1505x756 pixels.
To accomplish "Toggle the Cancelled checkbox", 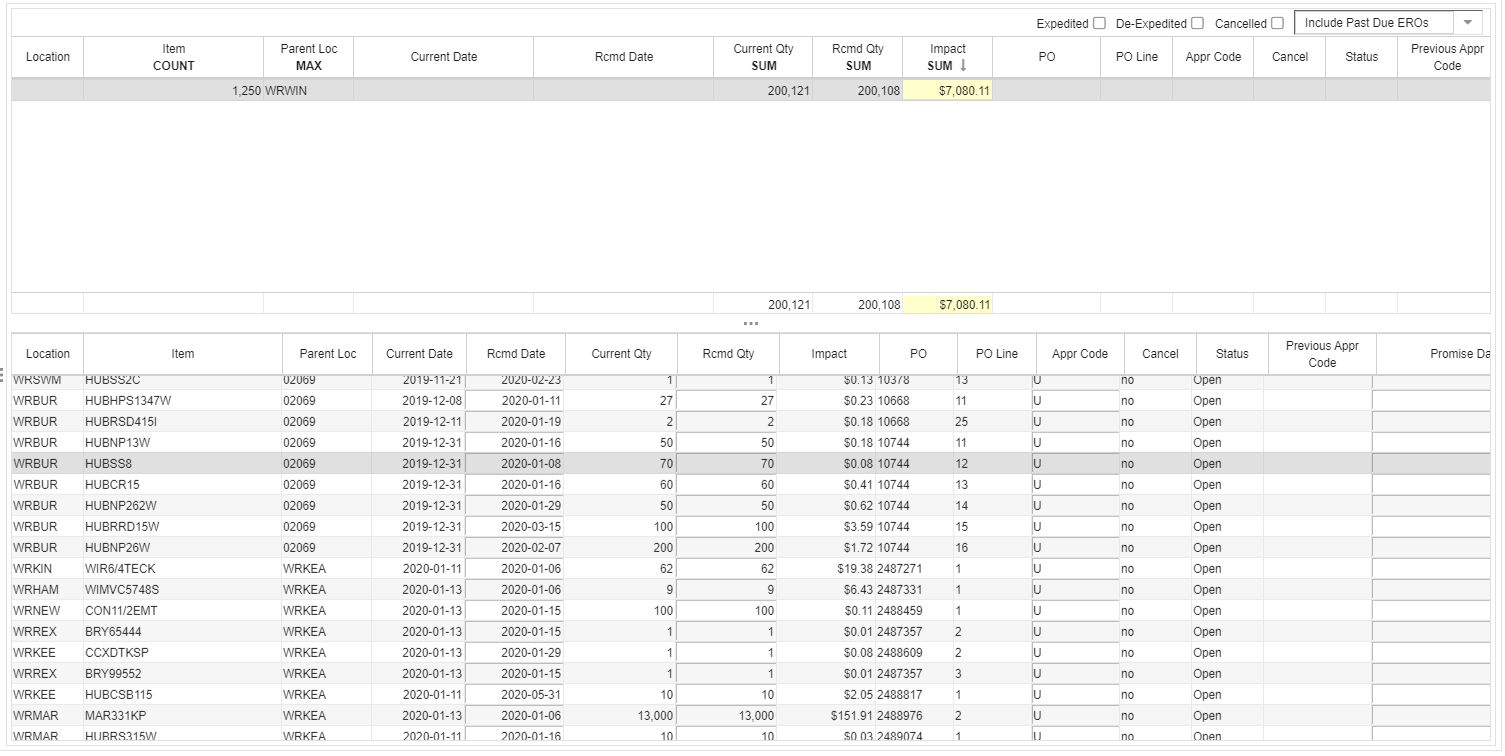I will tap(1277, 23).
